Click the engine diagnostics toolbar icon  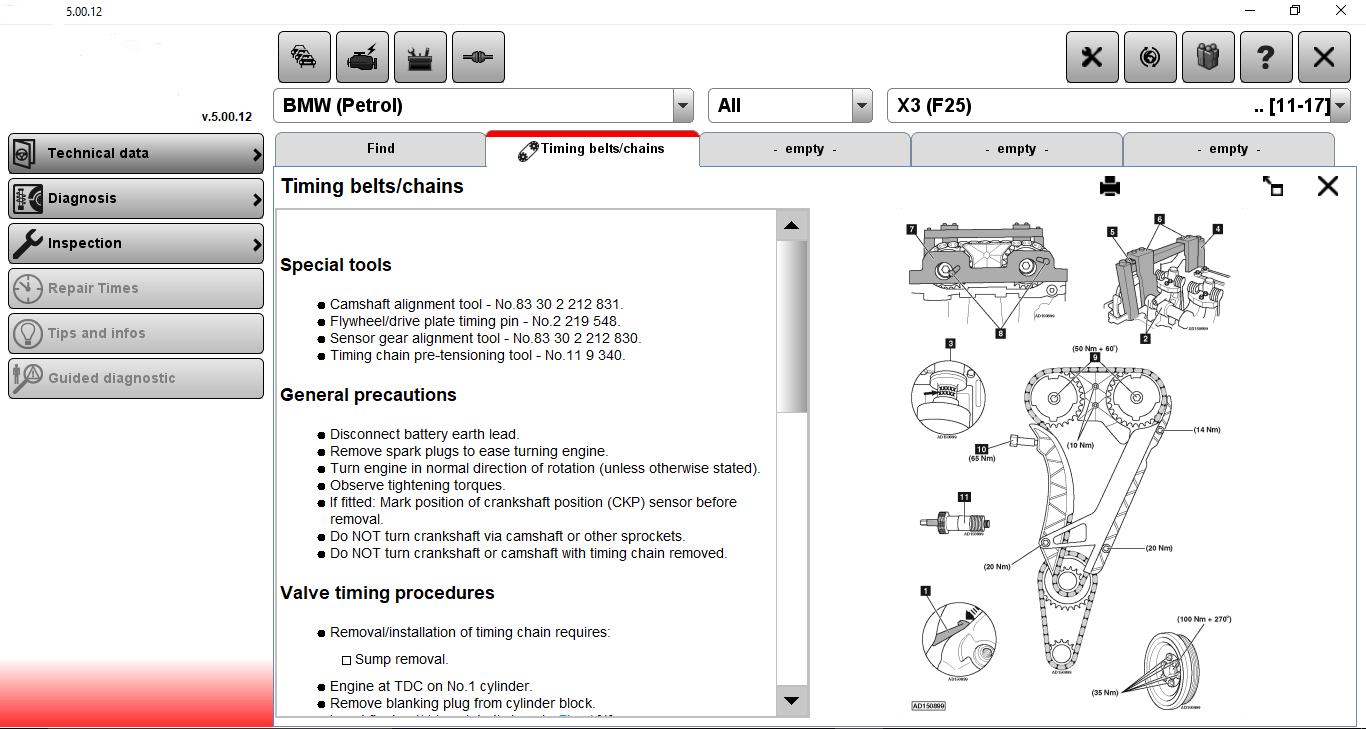click(x=362, y=57)
